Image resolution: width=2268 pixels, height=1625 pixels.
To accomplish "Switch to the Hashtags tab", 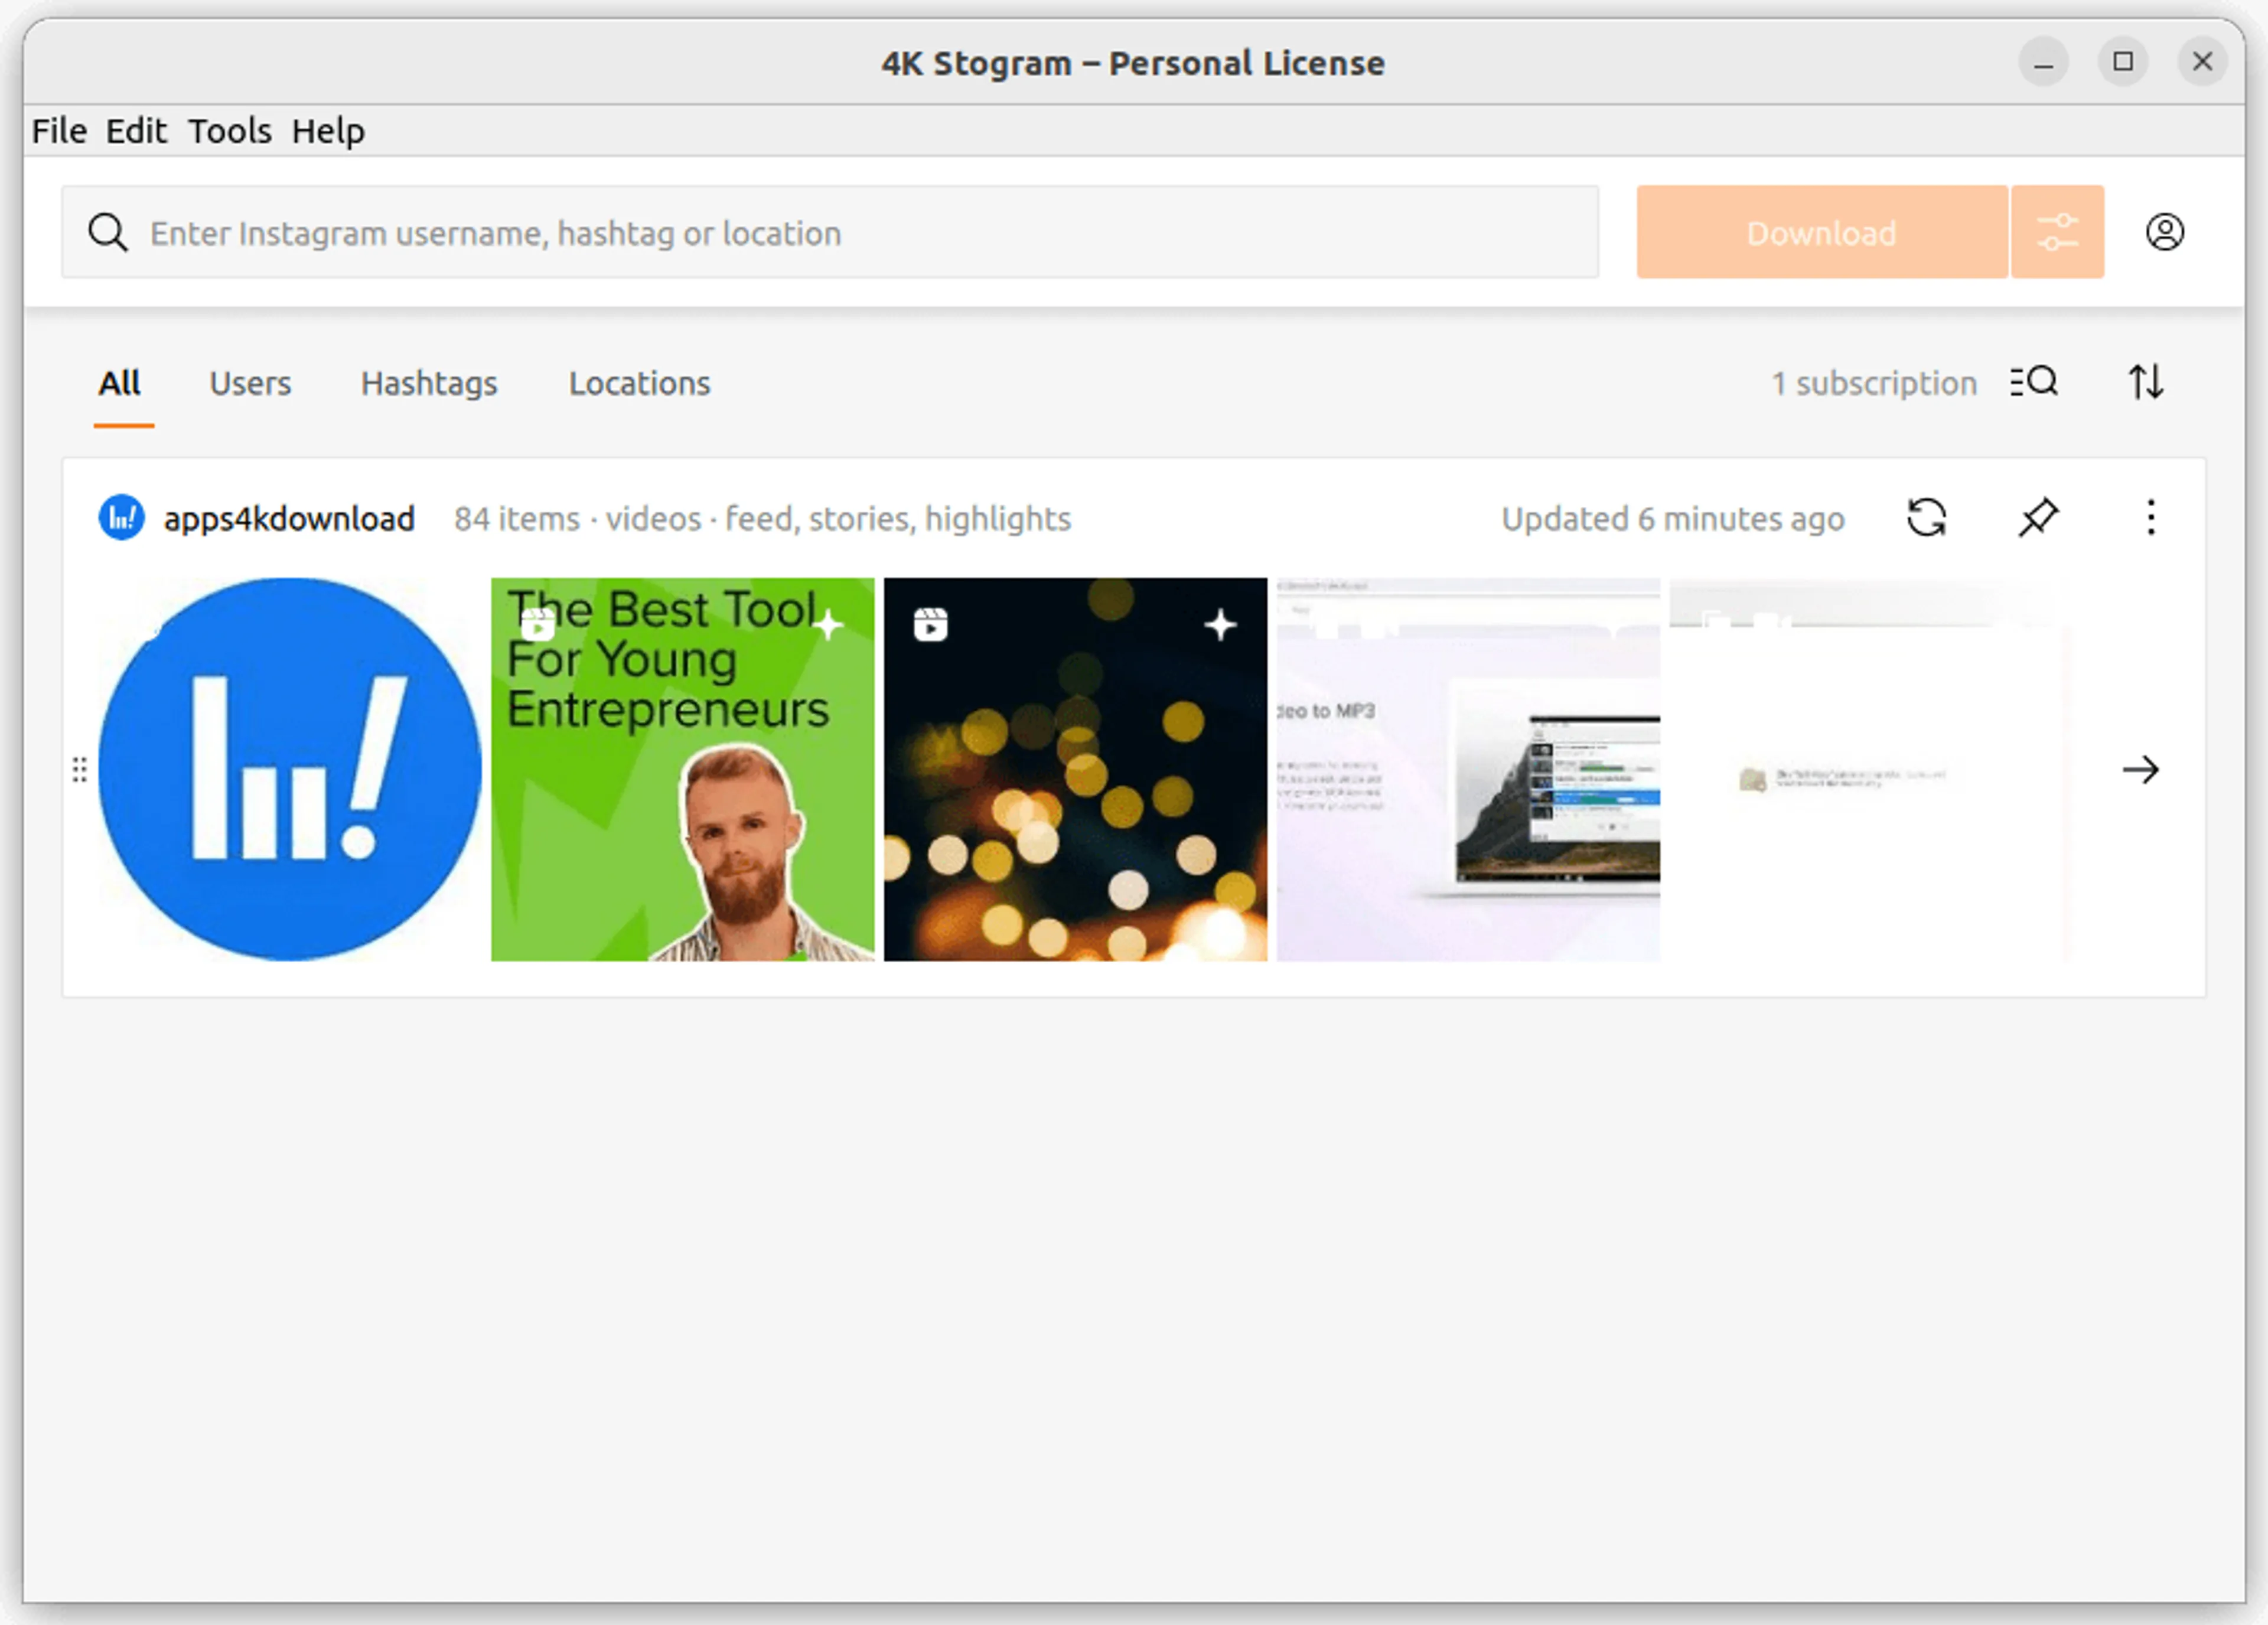I will point(429,384).
